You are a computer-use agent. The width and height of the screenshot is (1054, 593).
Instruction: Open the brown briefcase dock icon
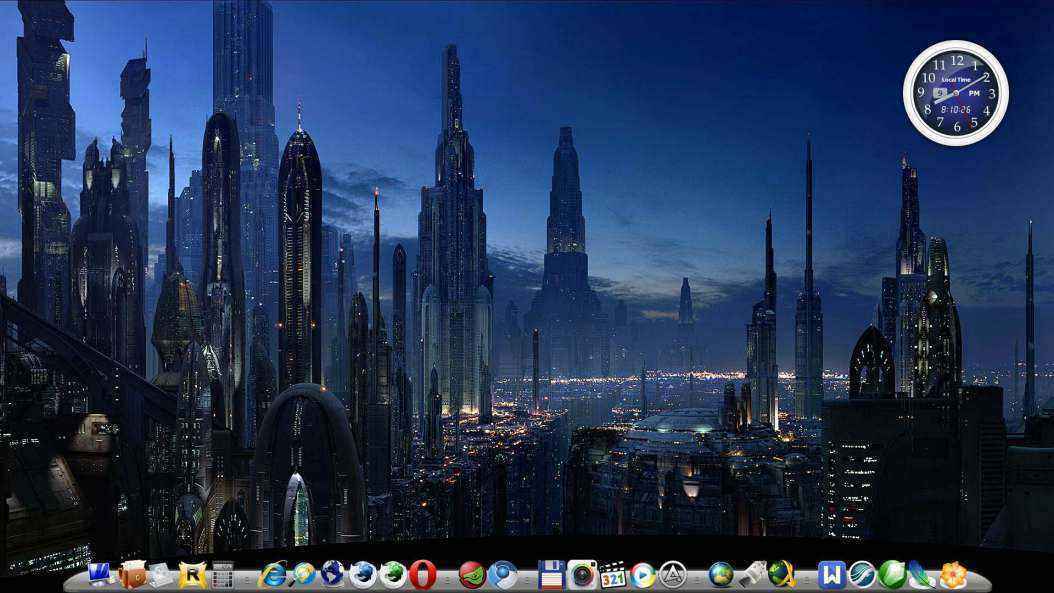(x=132, y=574)
